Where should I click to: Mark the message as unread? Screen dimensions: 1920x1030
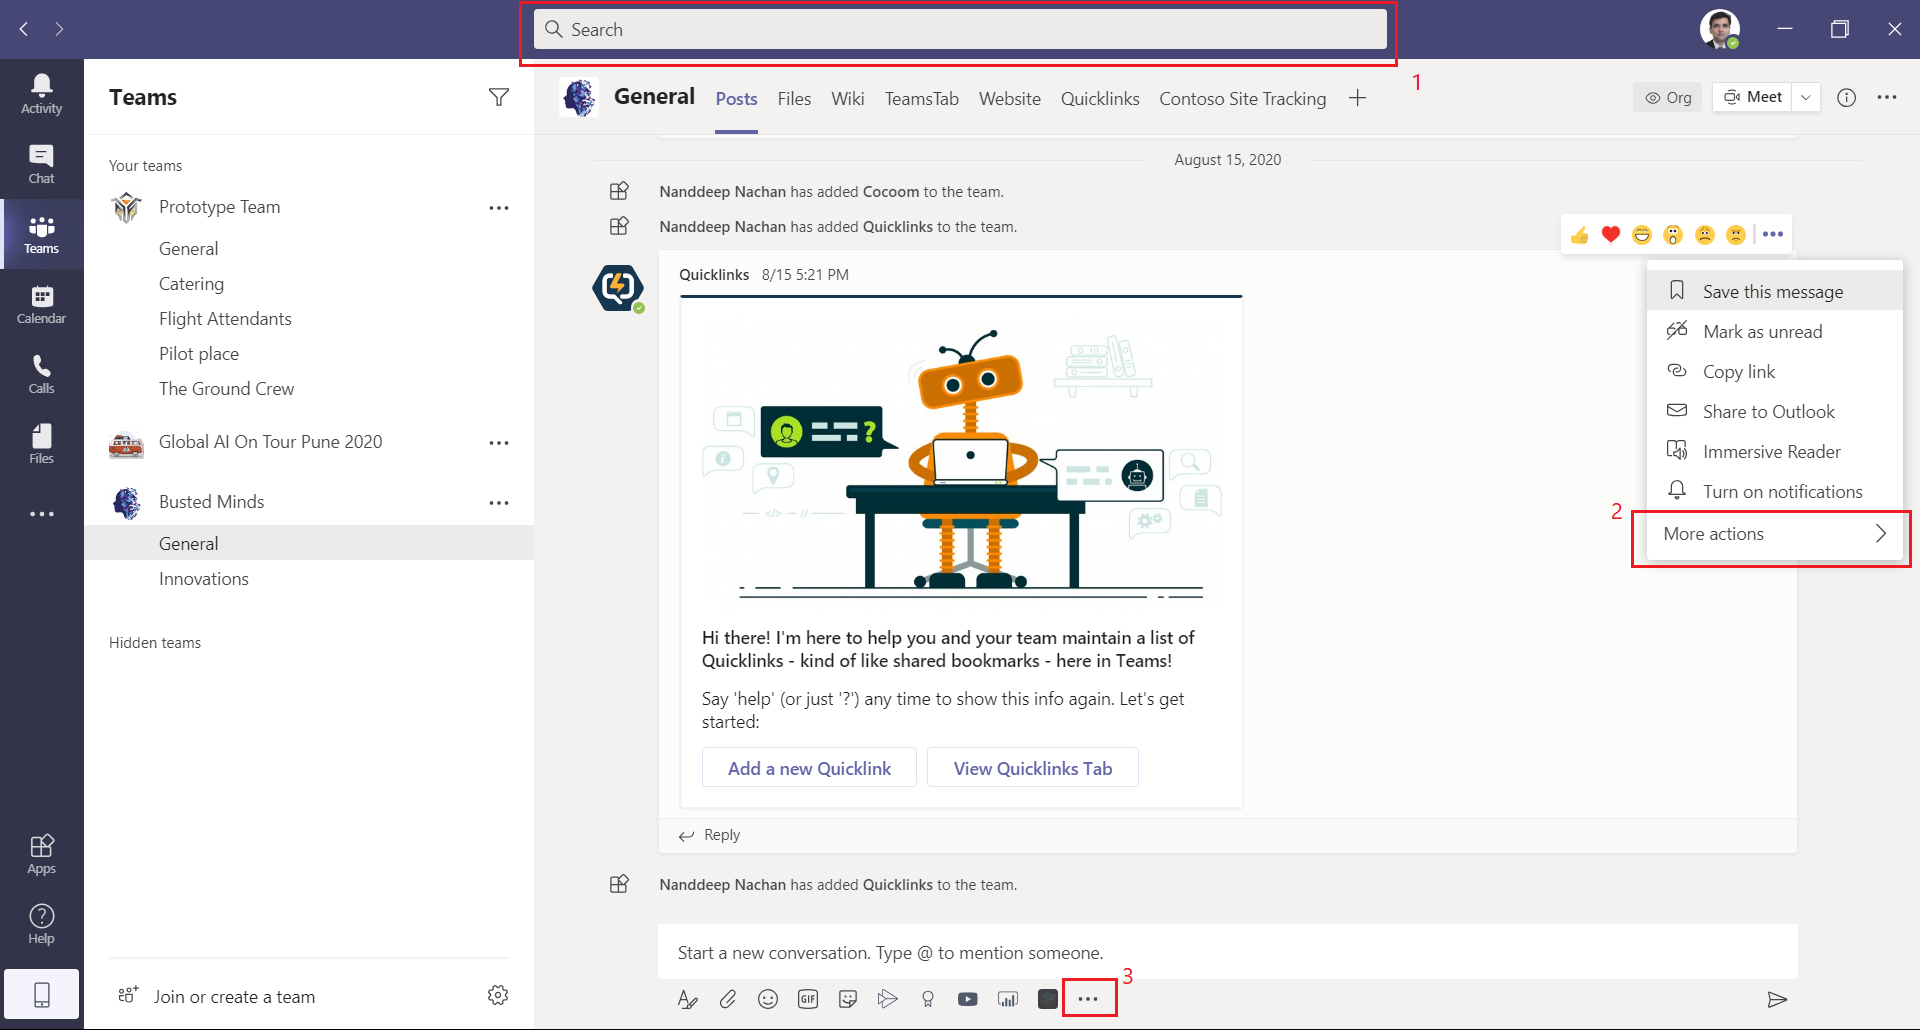coord(1762,331)
